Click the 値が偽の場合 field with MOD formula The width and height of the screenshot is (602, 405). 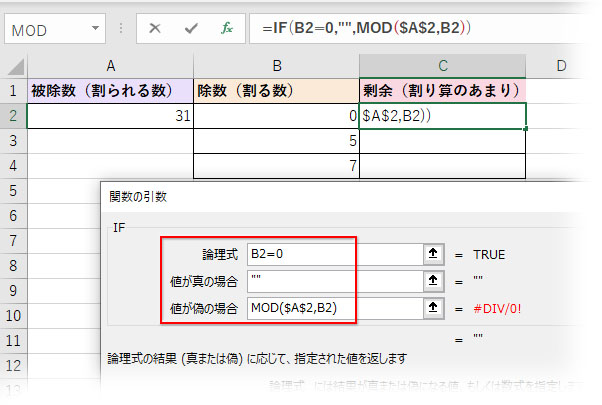point(335,308)
